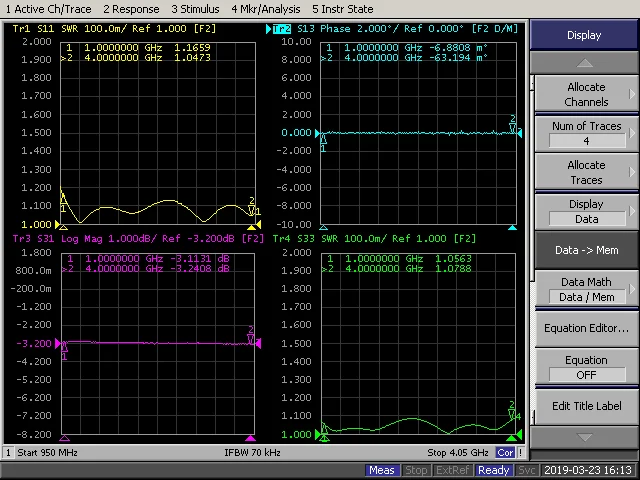Click the softkey menu scroll-down arrow
Viewport: 640px width, 480px height.
pos(585,438)
